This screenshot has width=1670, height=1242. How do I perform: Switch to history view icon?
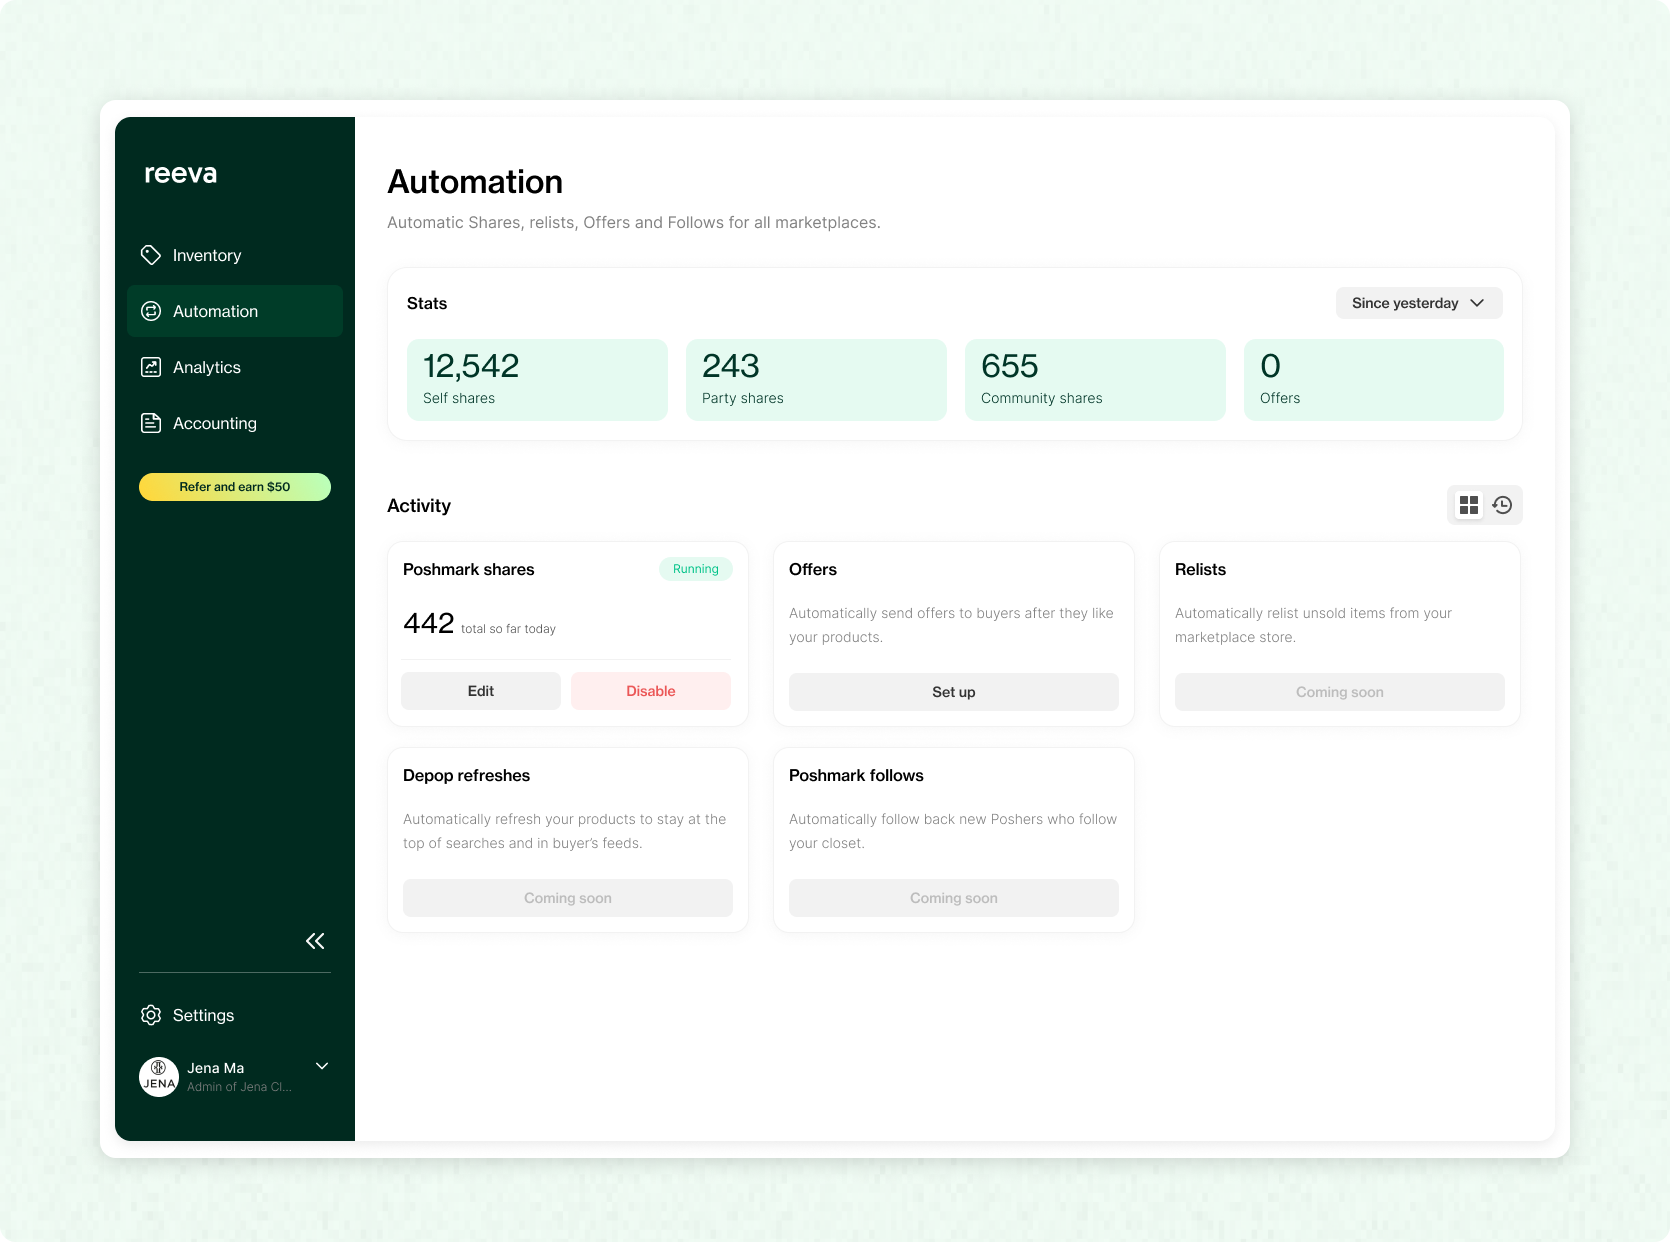coord(1502,505)
